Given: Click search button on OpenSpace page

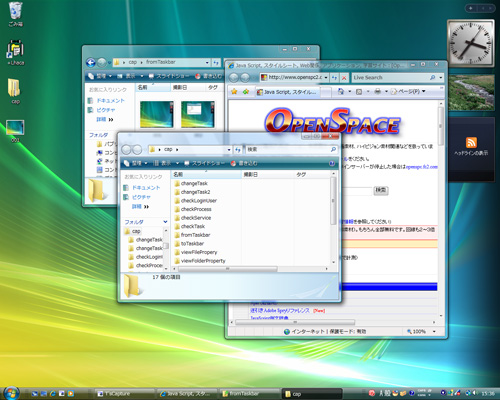Looking at the screenshot, I should [381, 190].
